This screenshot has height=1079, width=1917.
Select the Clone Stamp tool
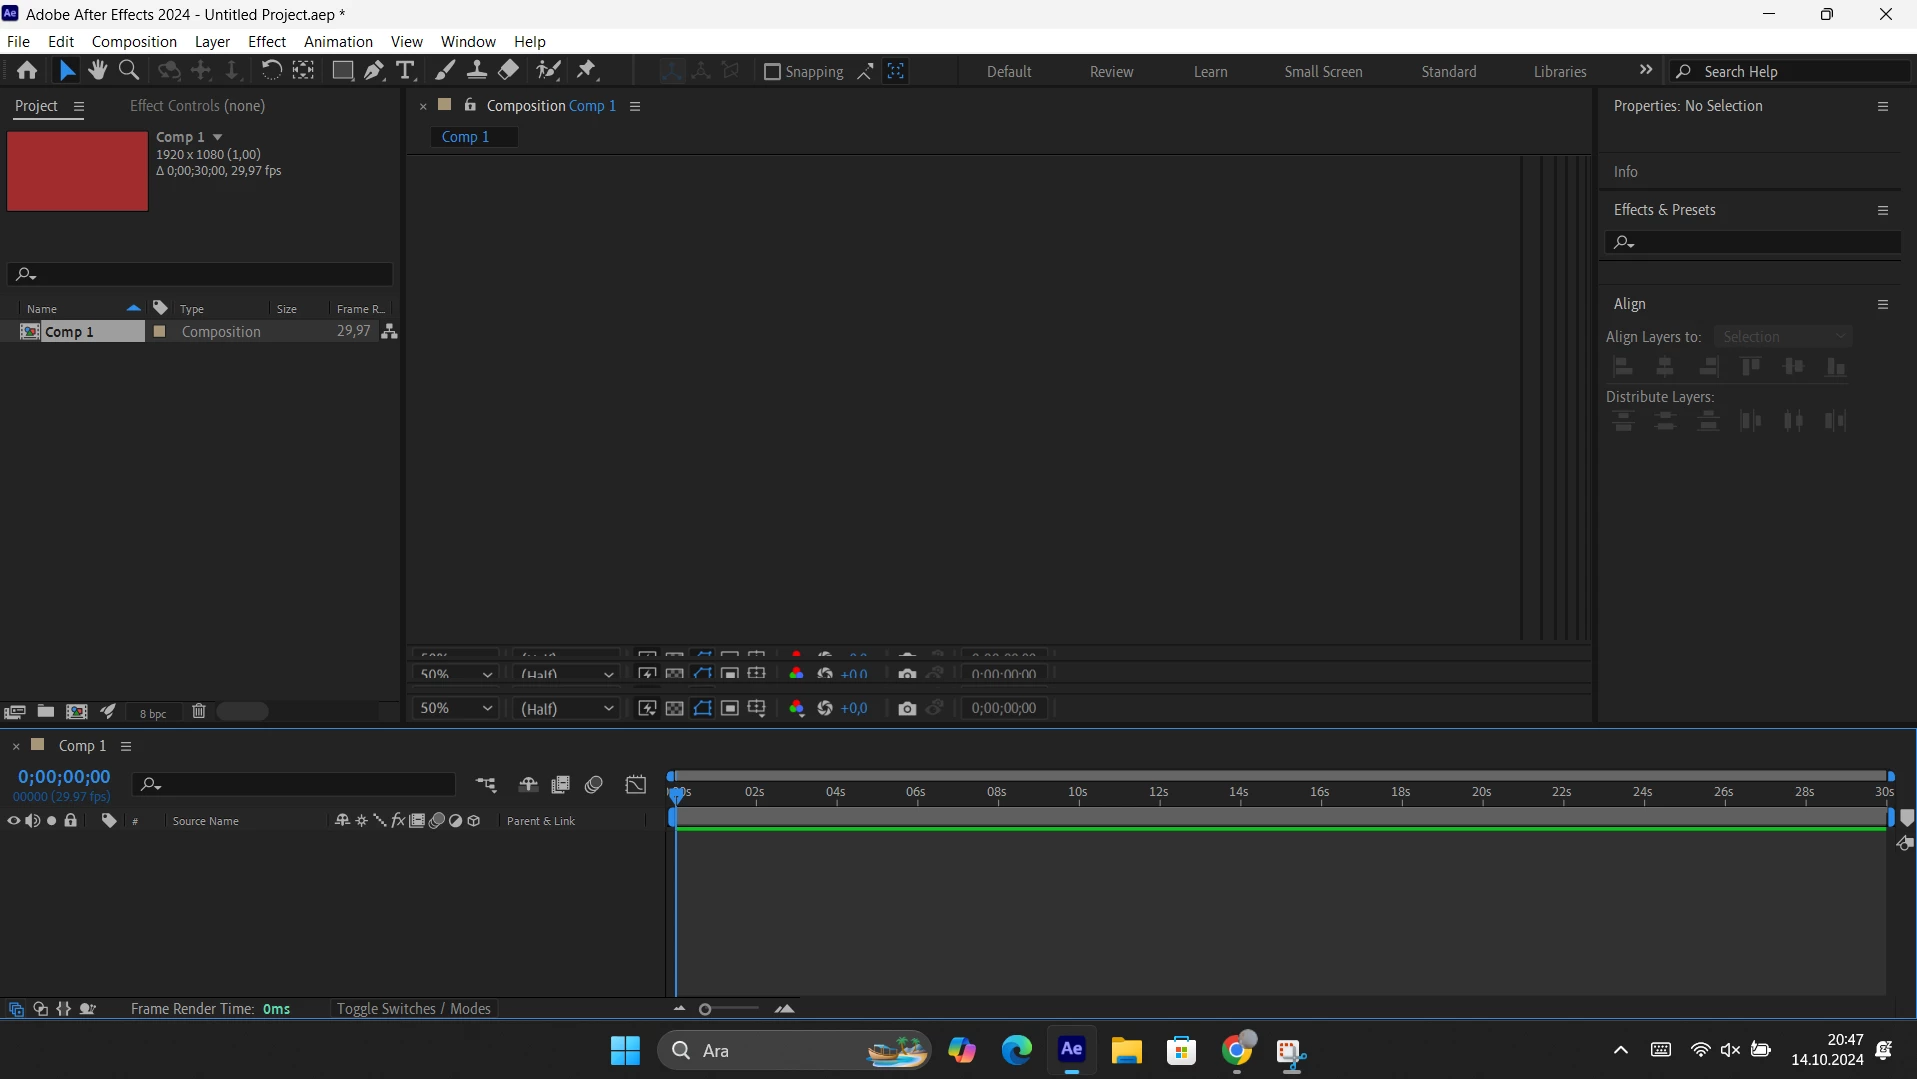tap(477, 70)
